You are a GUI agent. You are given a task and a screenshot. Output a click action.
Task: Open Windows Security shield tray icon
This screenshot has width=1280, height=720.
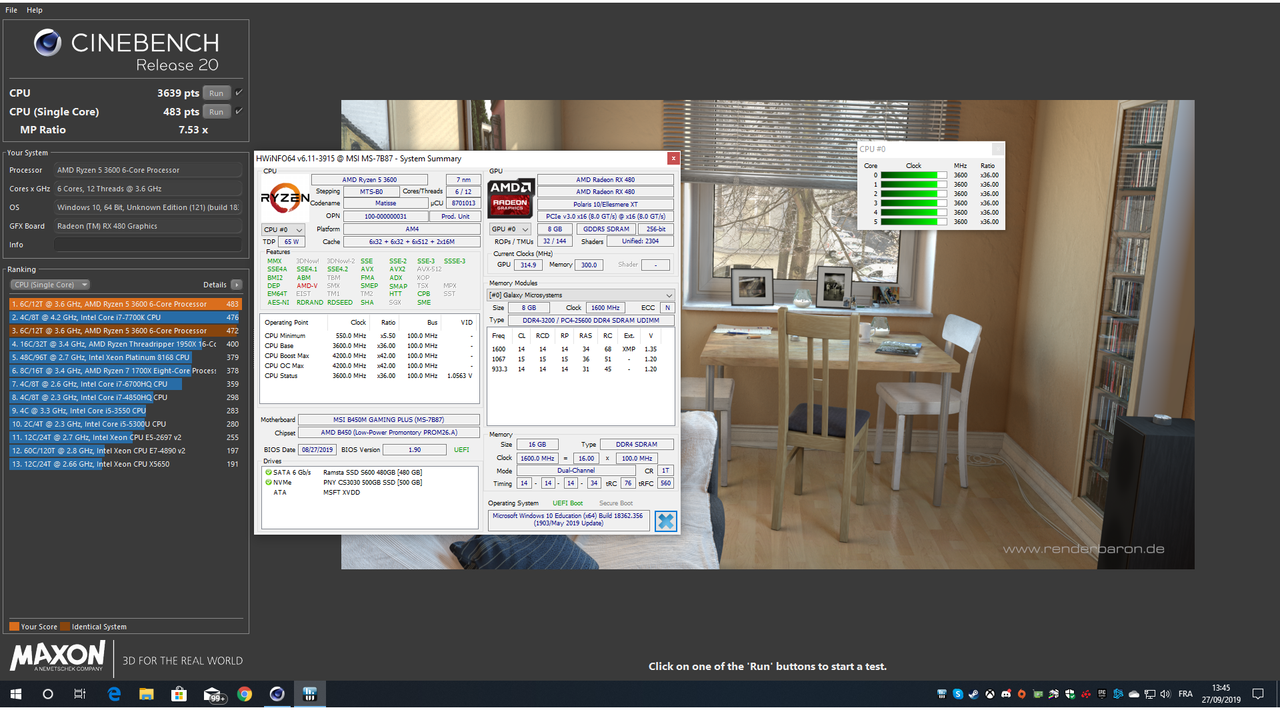click(1070, 694)
